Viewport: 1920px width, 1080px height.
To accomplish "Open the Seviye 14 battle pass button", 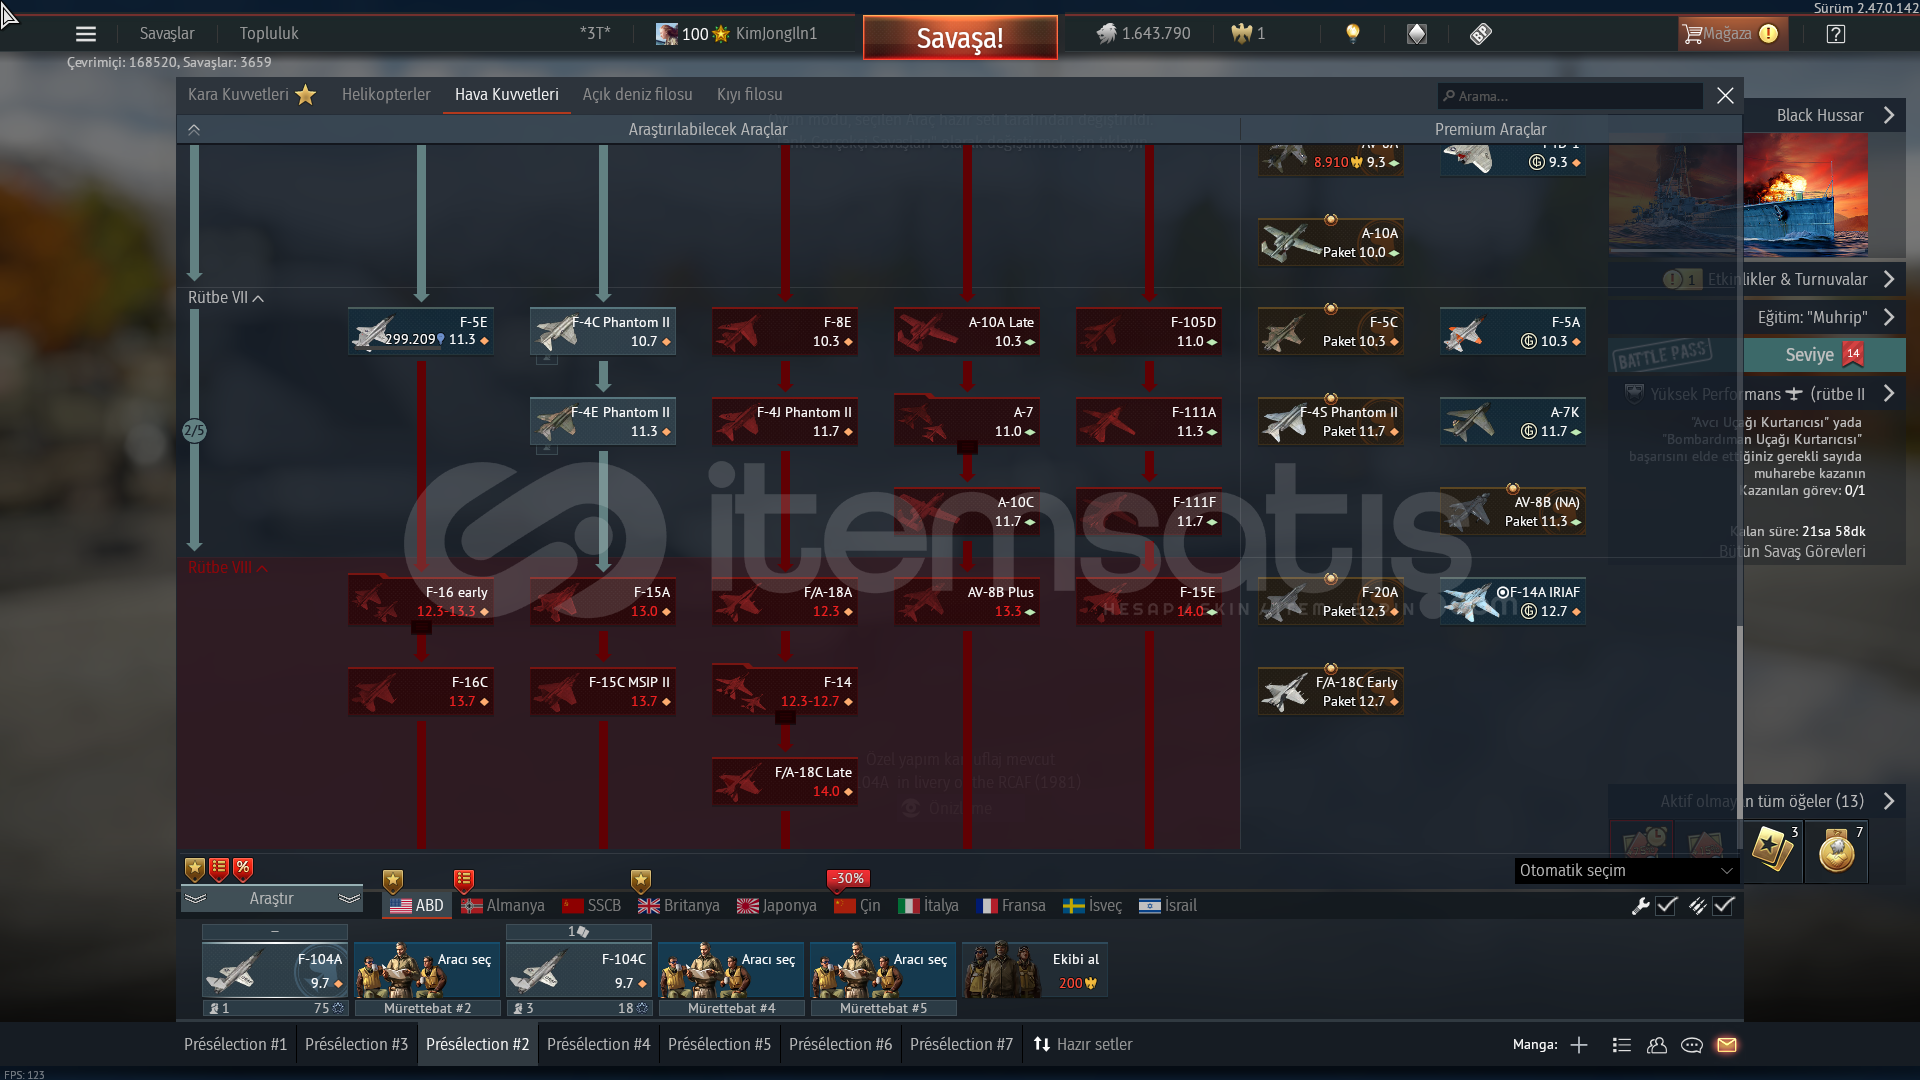I will (1824, 355).
